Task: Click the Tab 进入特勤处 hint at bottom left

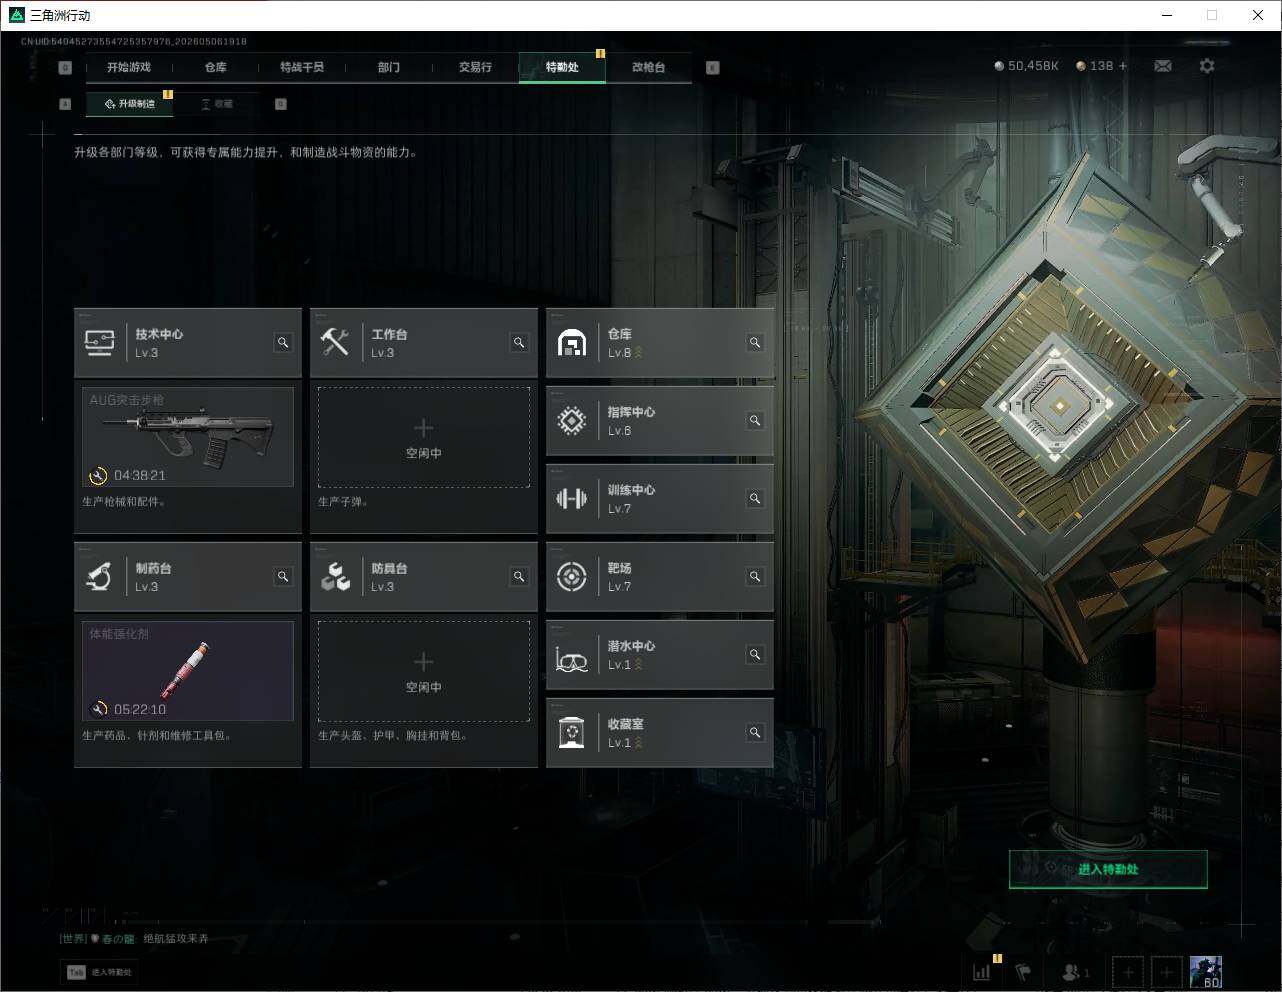Action: [x=100, y=972]
